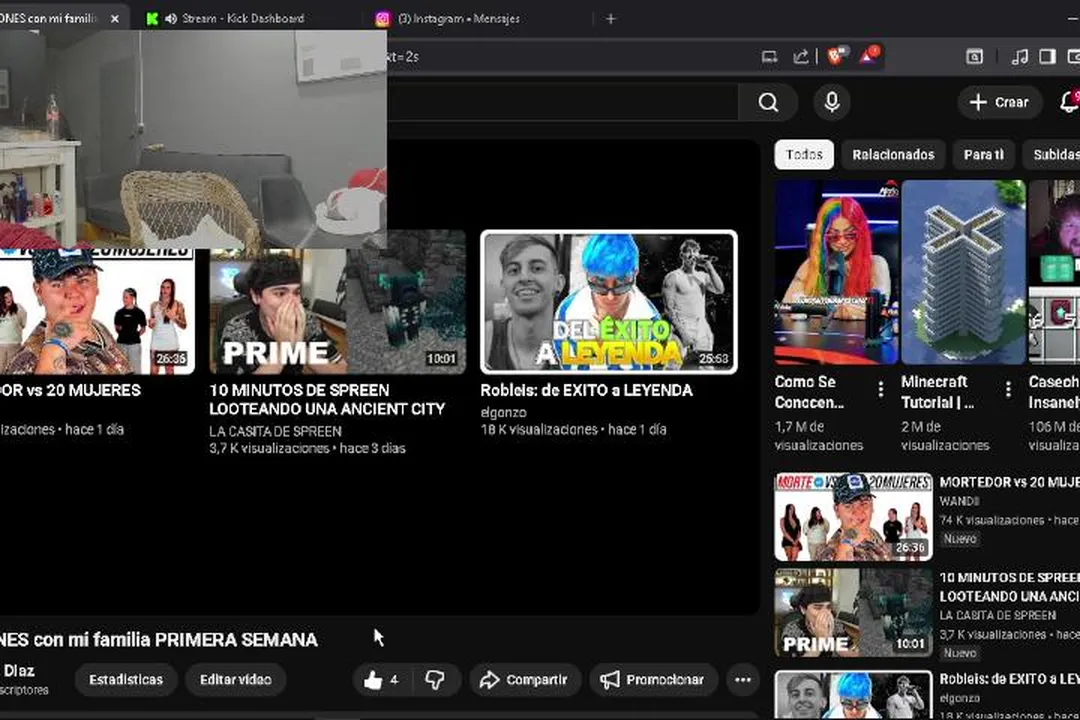This screenshot has height=720, width=1080.
Task: Click the Promocionar button
Action: pos(653,680)
